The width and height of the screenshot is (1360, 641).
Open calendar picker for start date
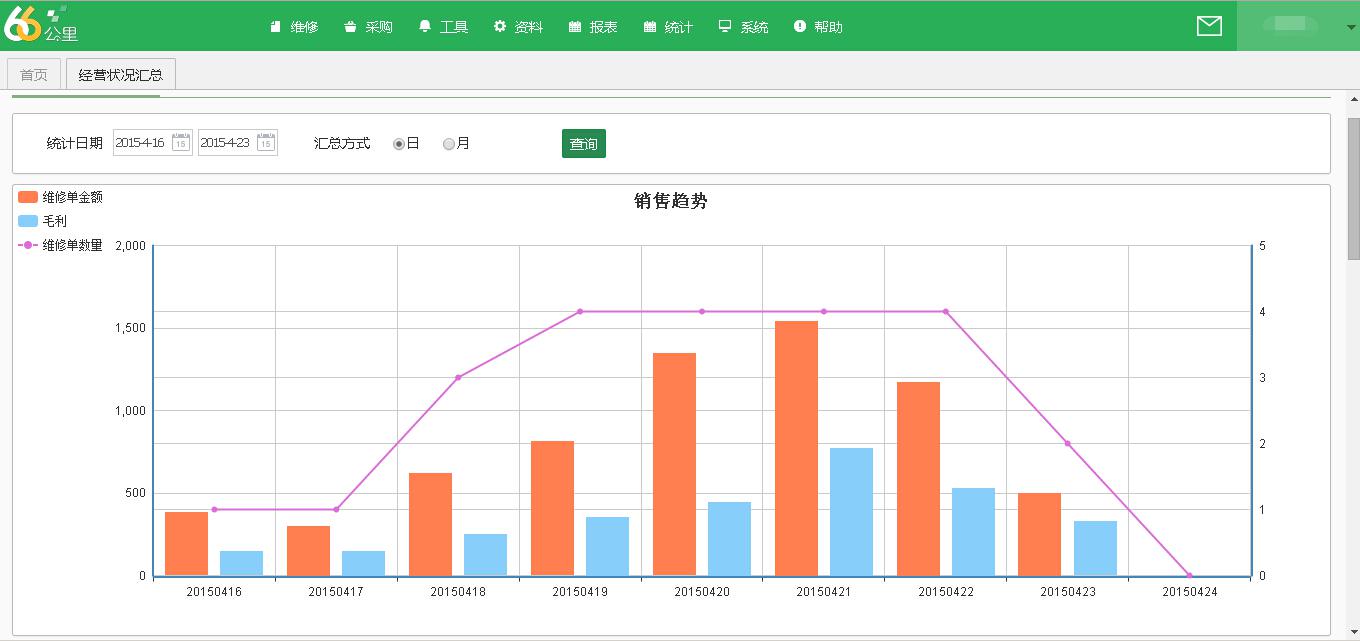click(181, 142)
